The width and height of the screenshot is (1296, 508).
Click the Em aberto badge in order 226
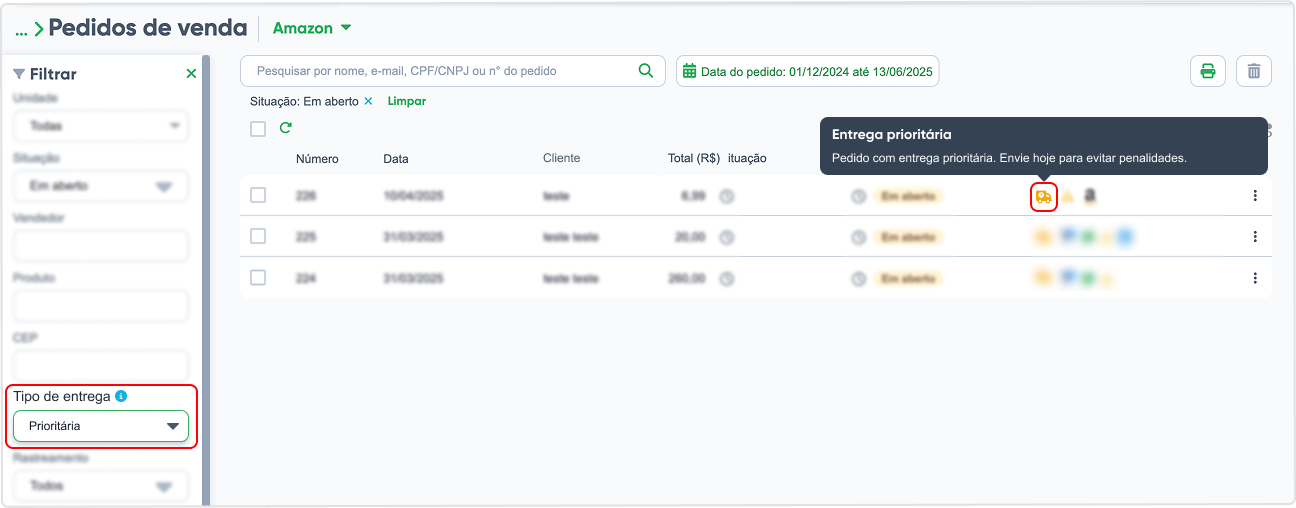click(908, 197)
